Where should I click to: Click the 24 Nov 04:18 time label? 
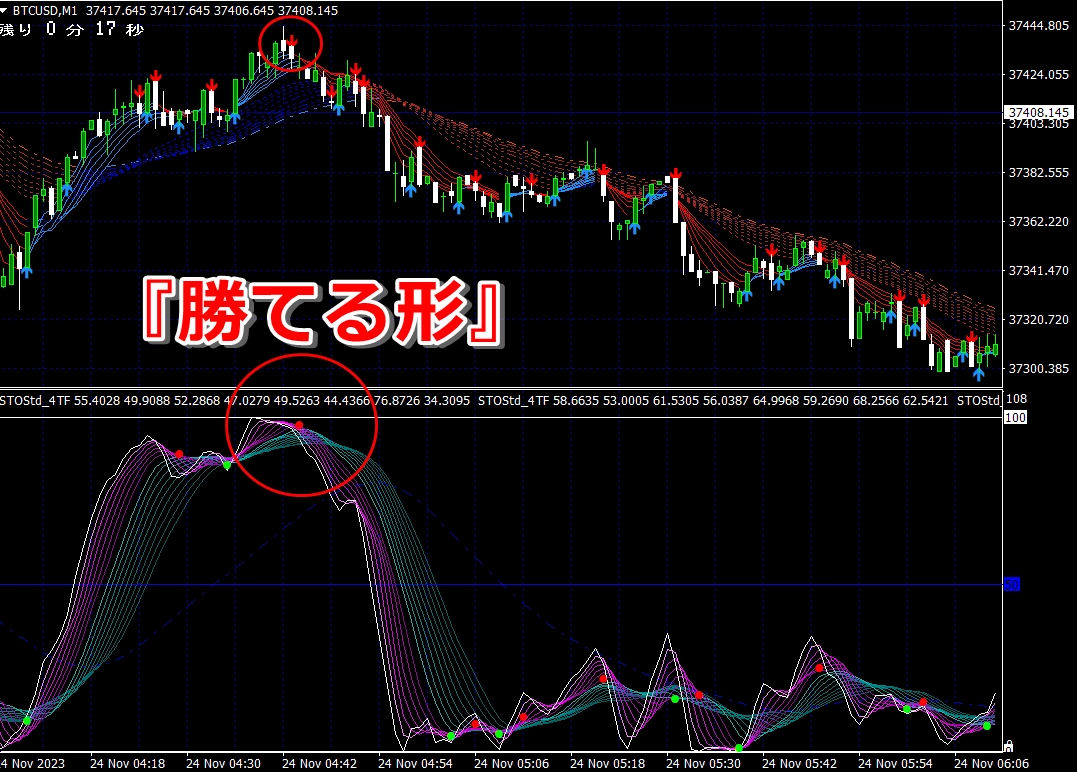tap(127, 764)
